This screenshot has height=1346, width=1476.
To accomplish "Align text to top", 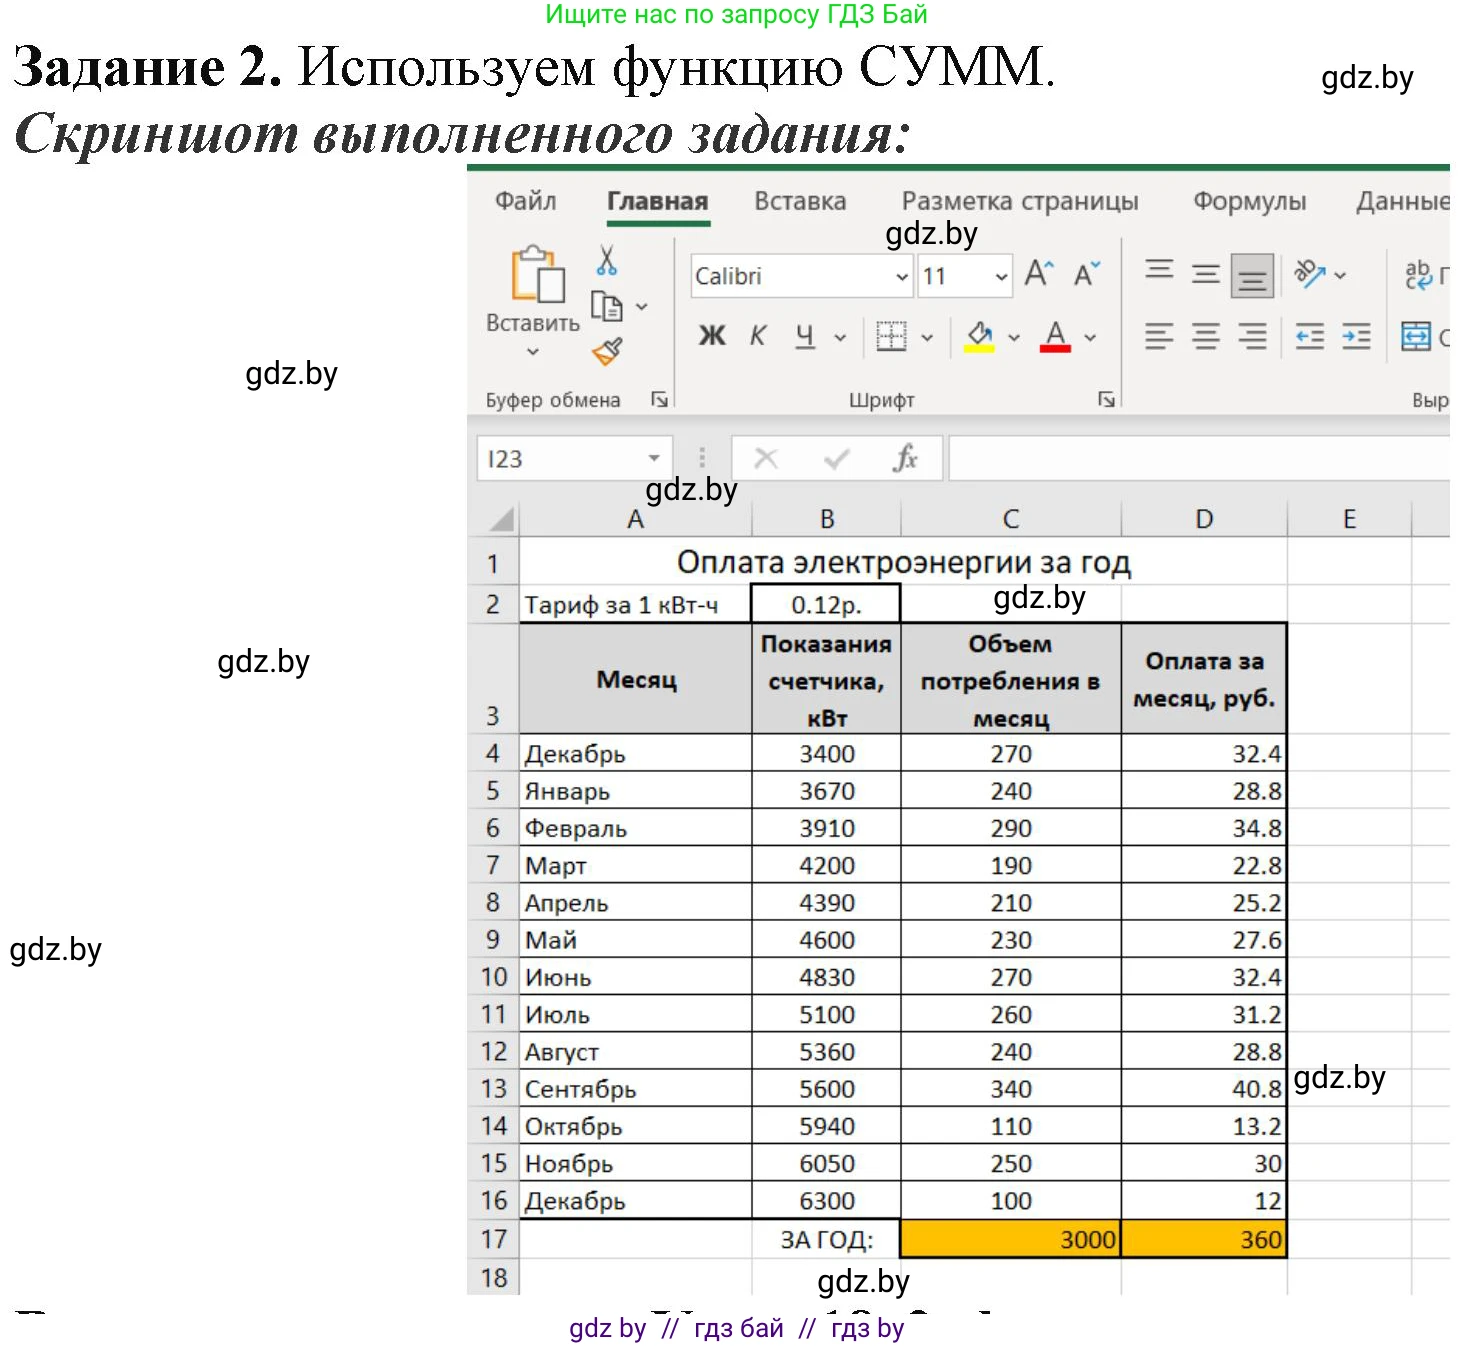I will (1159, 271).
